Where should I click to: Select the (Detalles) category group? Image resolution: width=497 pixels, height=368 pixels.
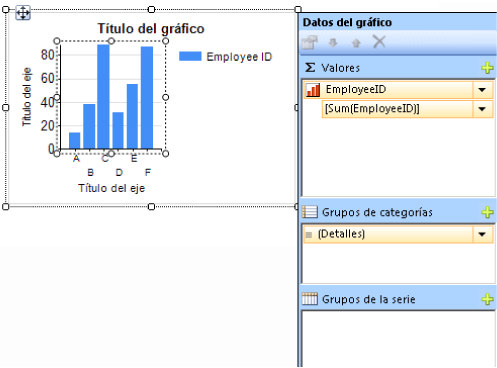(398, 234)
